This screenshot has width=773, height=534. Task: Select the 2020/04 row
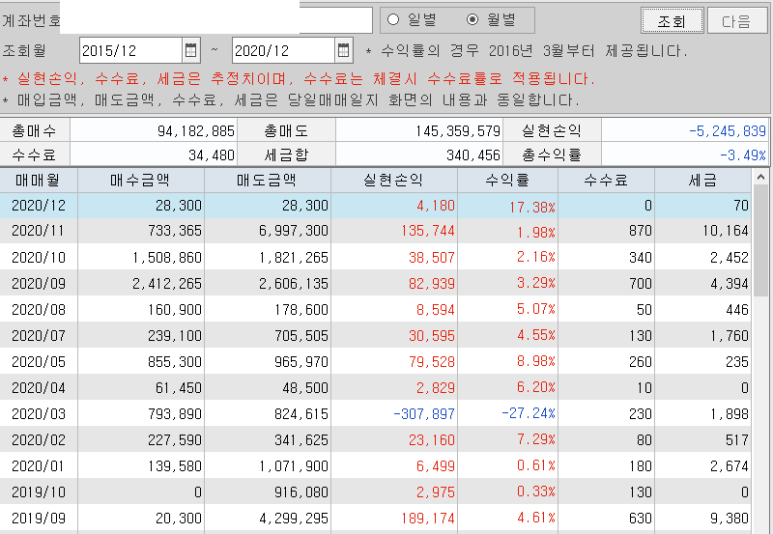pyautogui.click(x=376, y=388)
